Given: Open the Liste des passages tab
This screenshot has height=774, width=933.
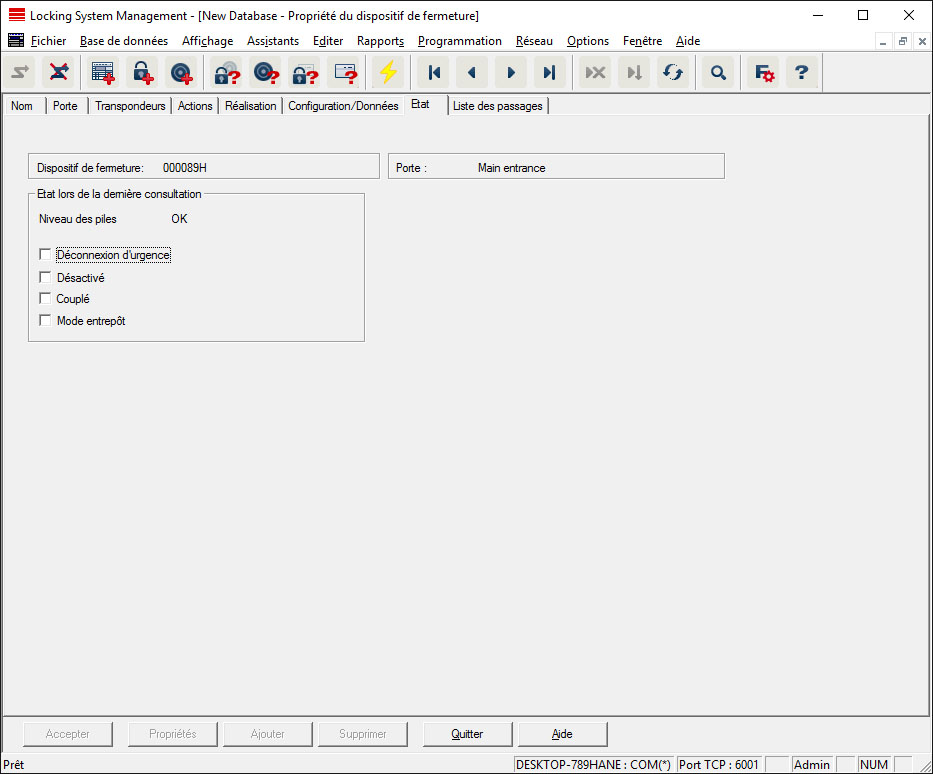Looking at the screenshot, I should tap(497, 106).
